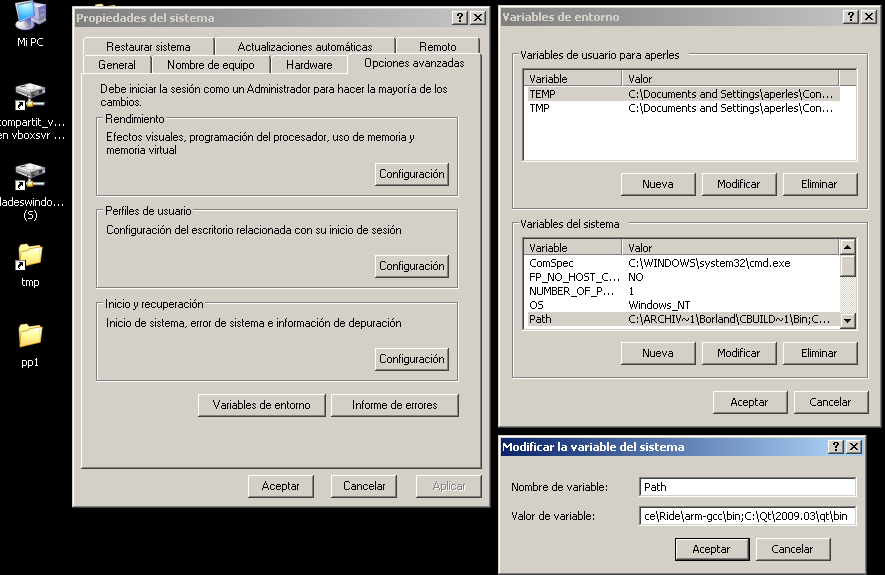Select the ComSpec system variable row
This screenshot has width=885, height=575.
pyautogui.click(x=683, y=263)
